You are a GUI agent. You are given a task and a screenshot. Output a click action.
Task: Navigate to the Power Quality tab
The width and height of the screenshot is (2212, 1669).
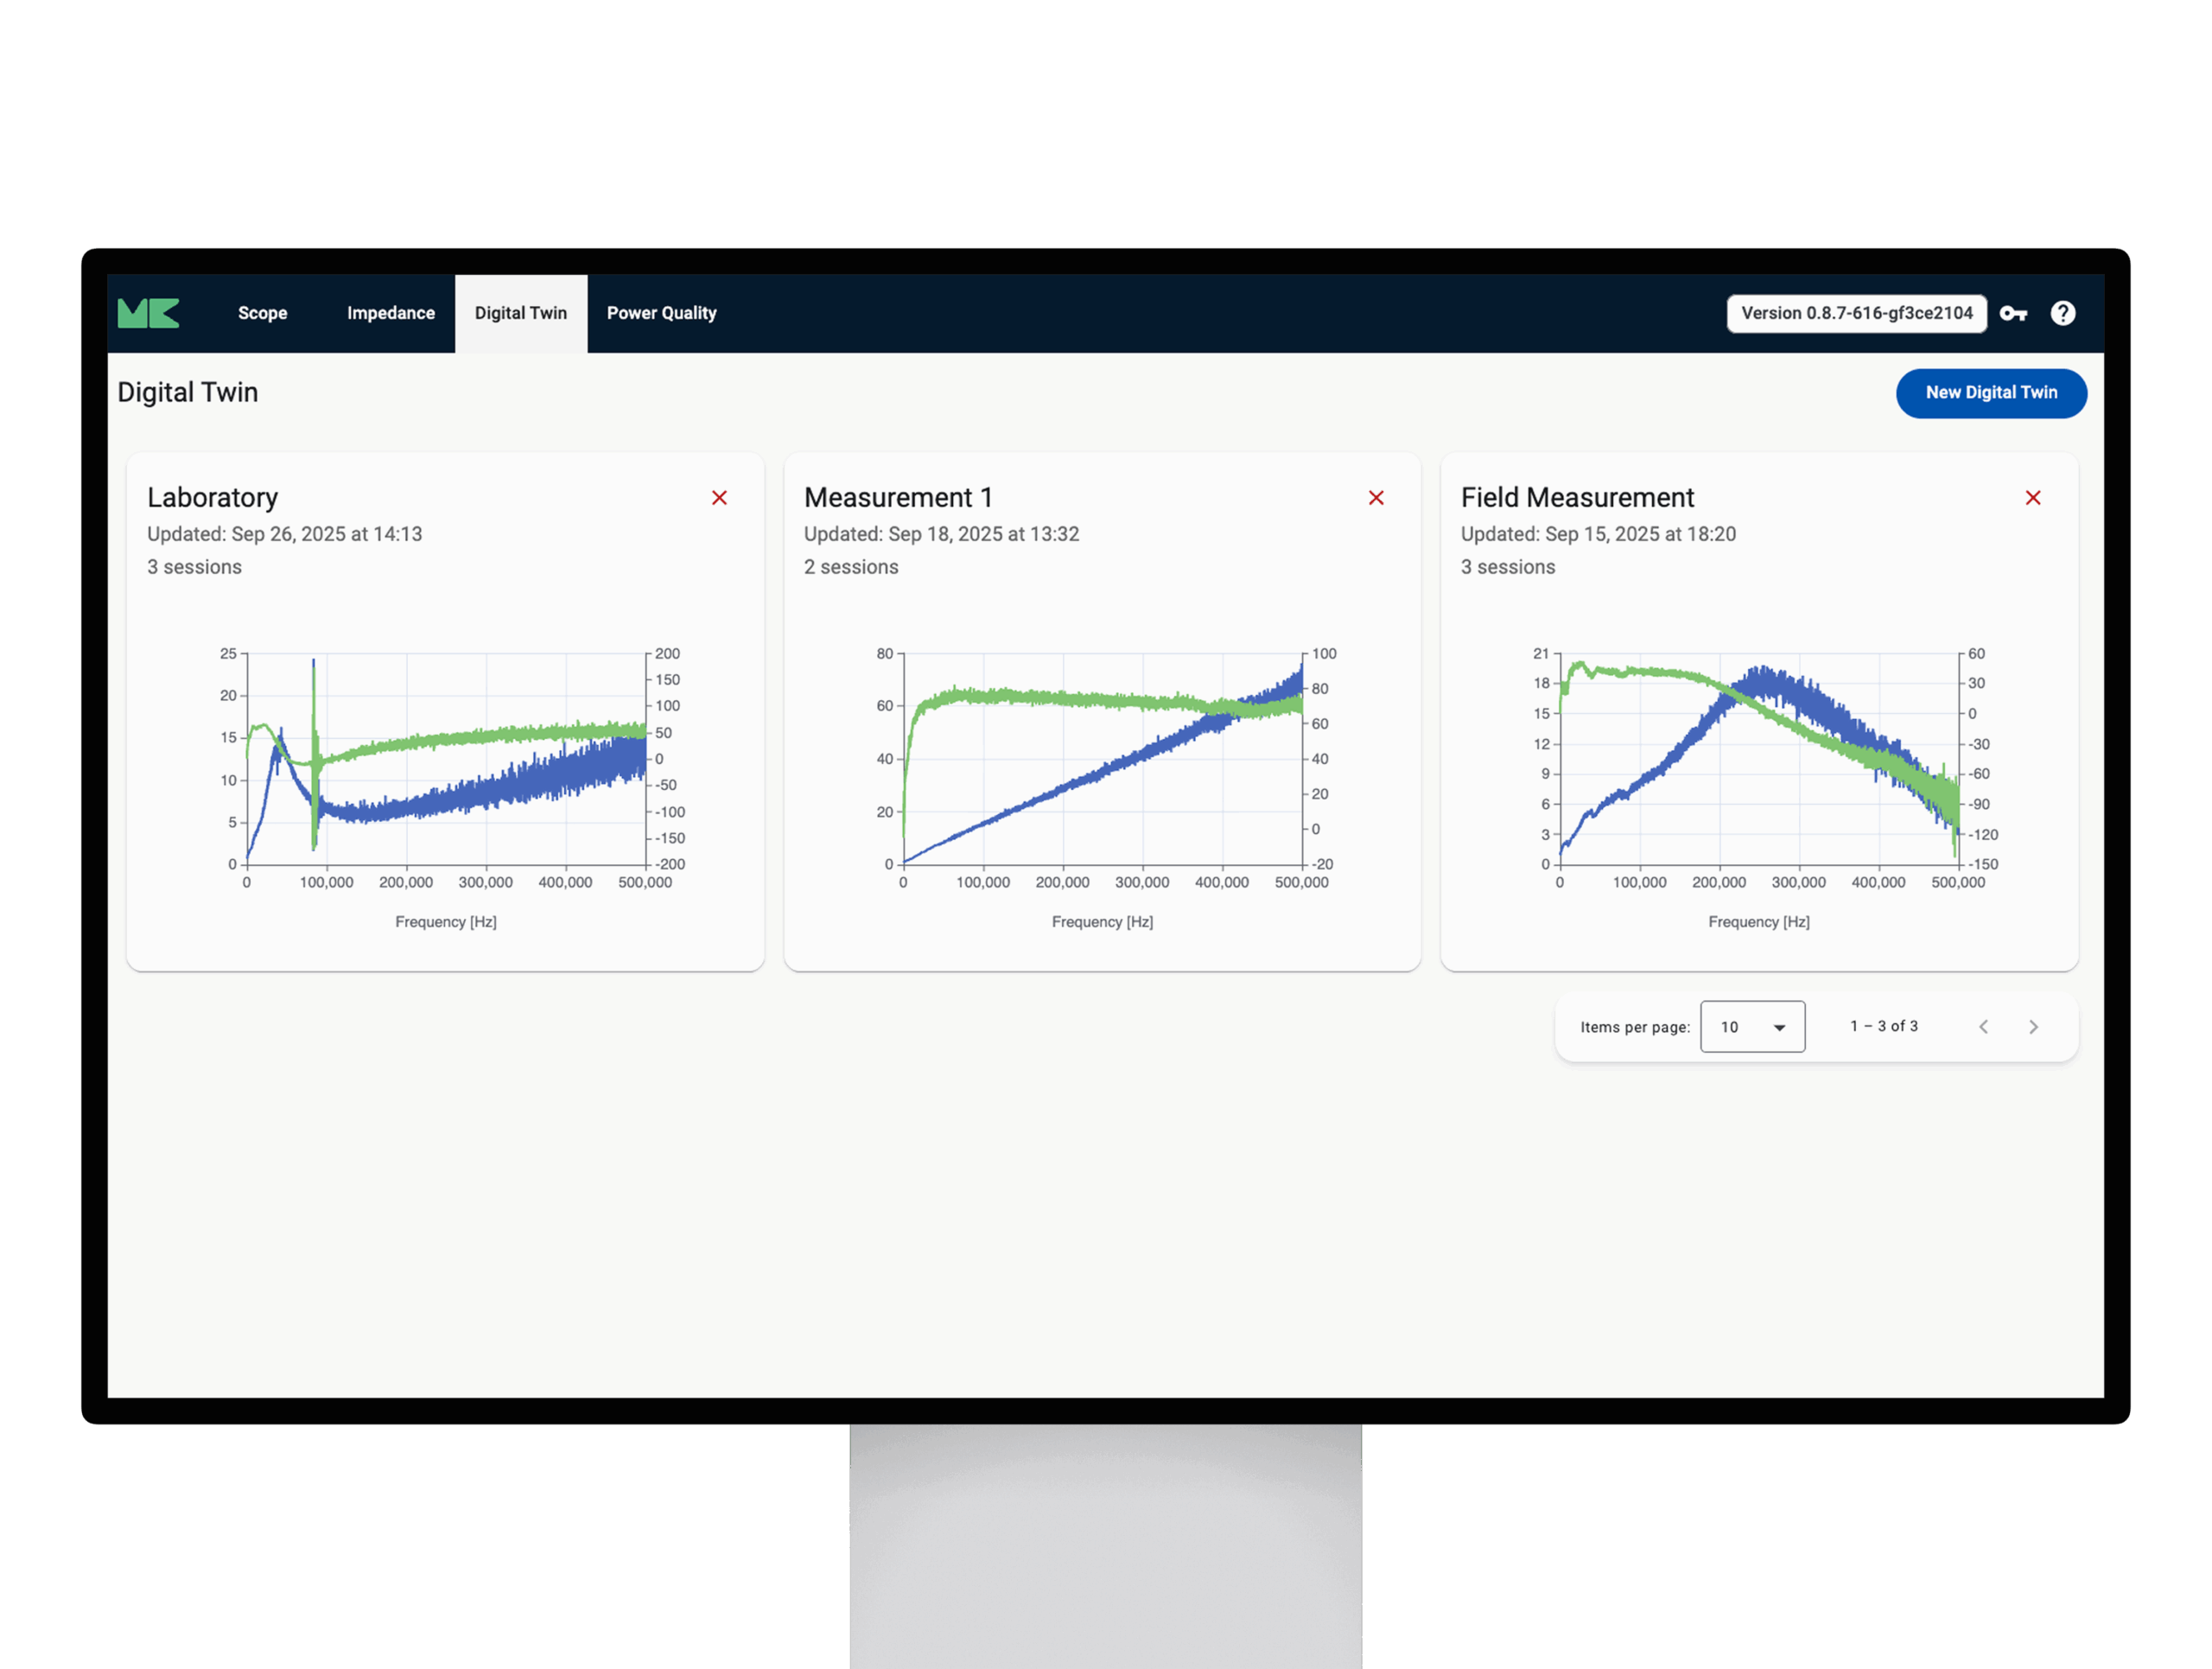(x=661, y=313)
